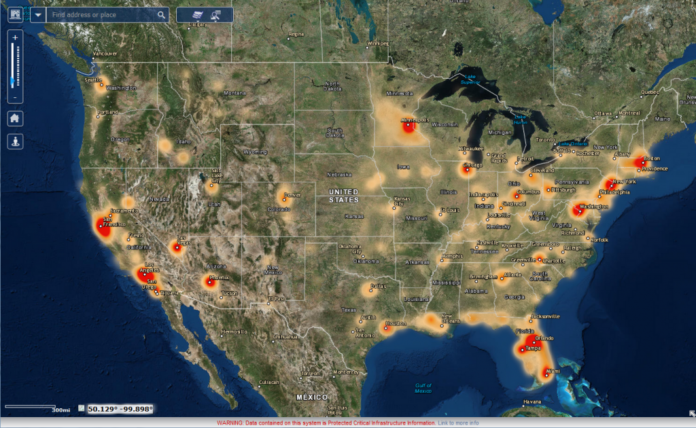
Task: Open the second toolbar icon beside layers
Action: point(216,15)
